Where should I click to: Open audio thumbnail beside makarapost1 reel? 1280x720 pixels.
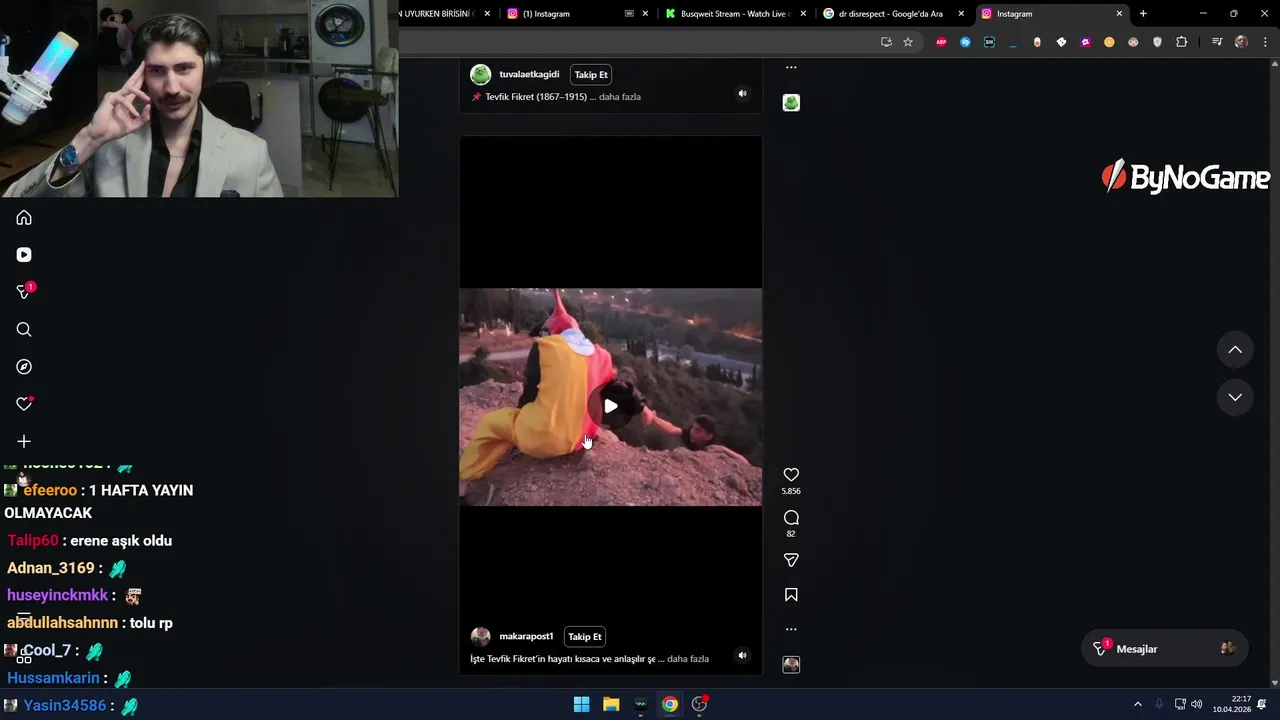coord(791,665)
